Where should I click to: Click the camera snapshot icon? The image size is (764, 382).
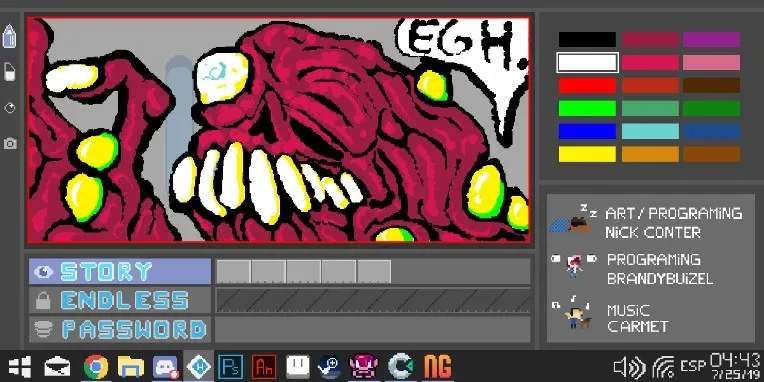pyautogui.click(x=10, y=143)
